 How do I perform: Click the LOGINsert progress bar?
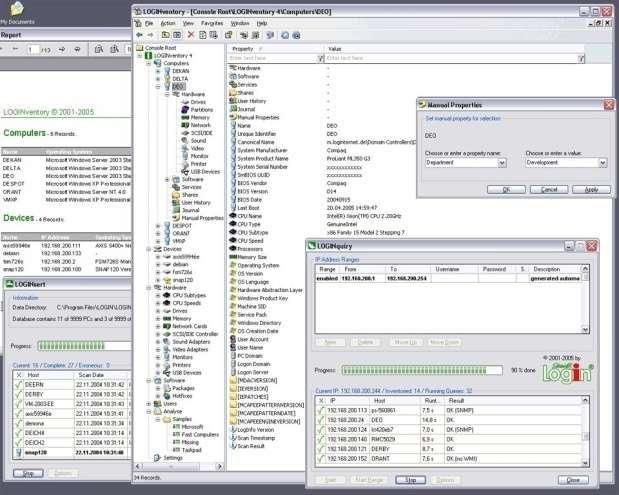pos(84,346)
